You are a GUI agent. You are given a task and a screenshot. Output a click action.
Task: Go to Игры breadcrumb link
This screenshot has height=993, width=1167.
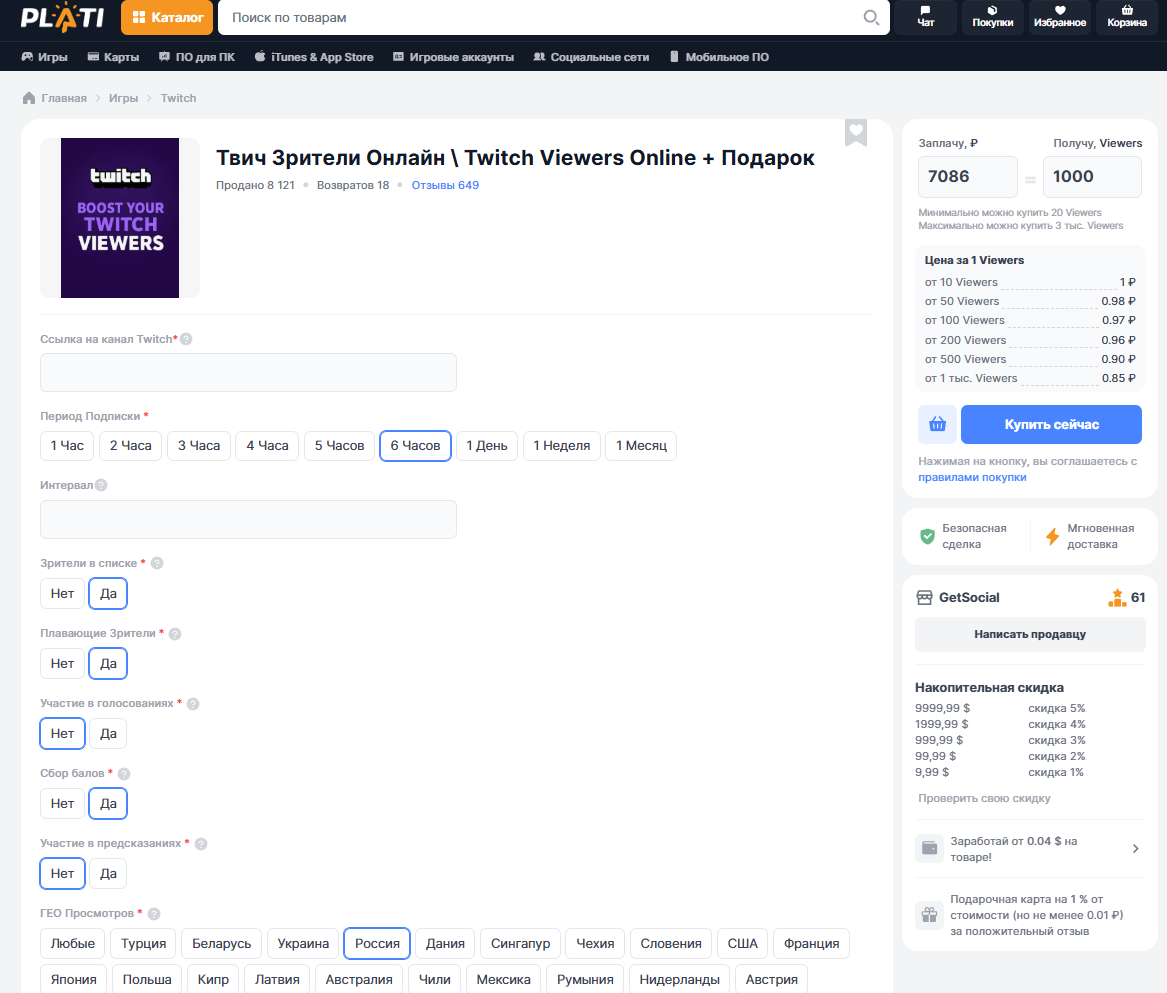tap(124, 98)
